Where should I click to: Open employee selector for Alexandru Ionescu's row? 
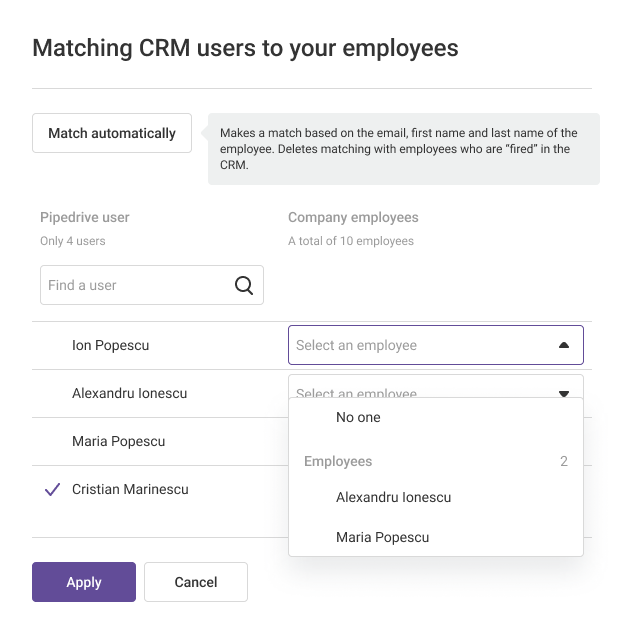(x=420, y=388)
